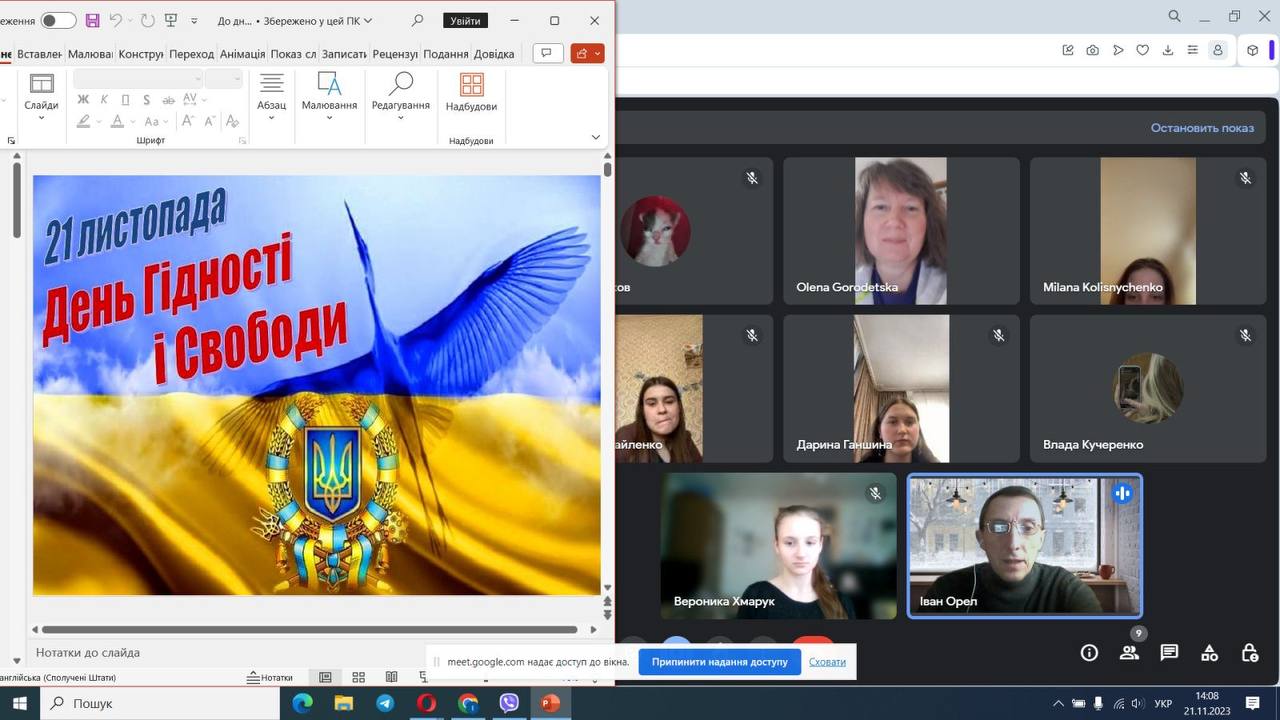Image resolution: width=1280 pixels, height=720 pixels.
Task: Click the Save icon in PowerPoint title bar
Action: point(93,20)
